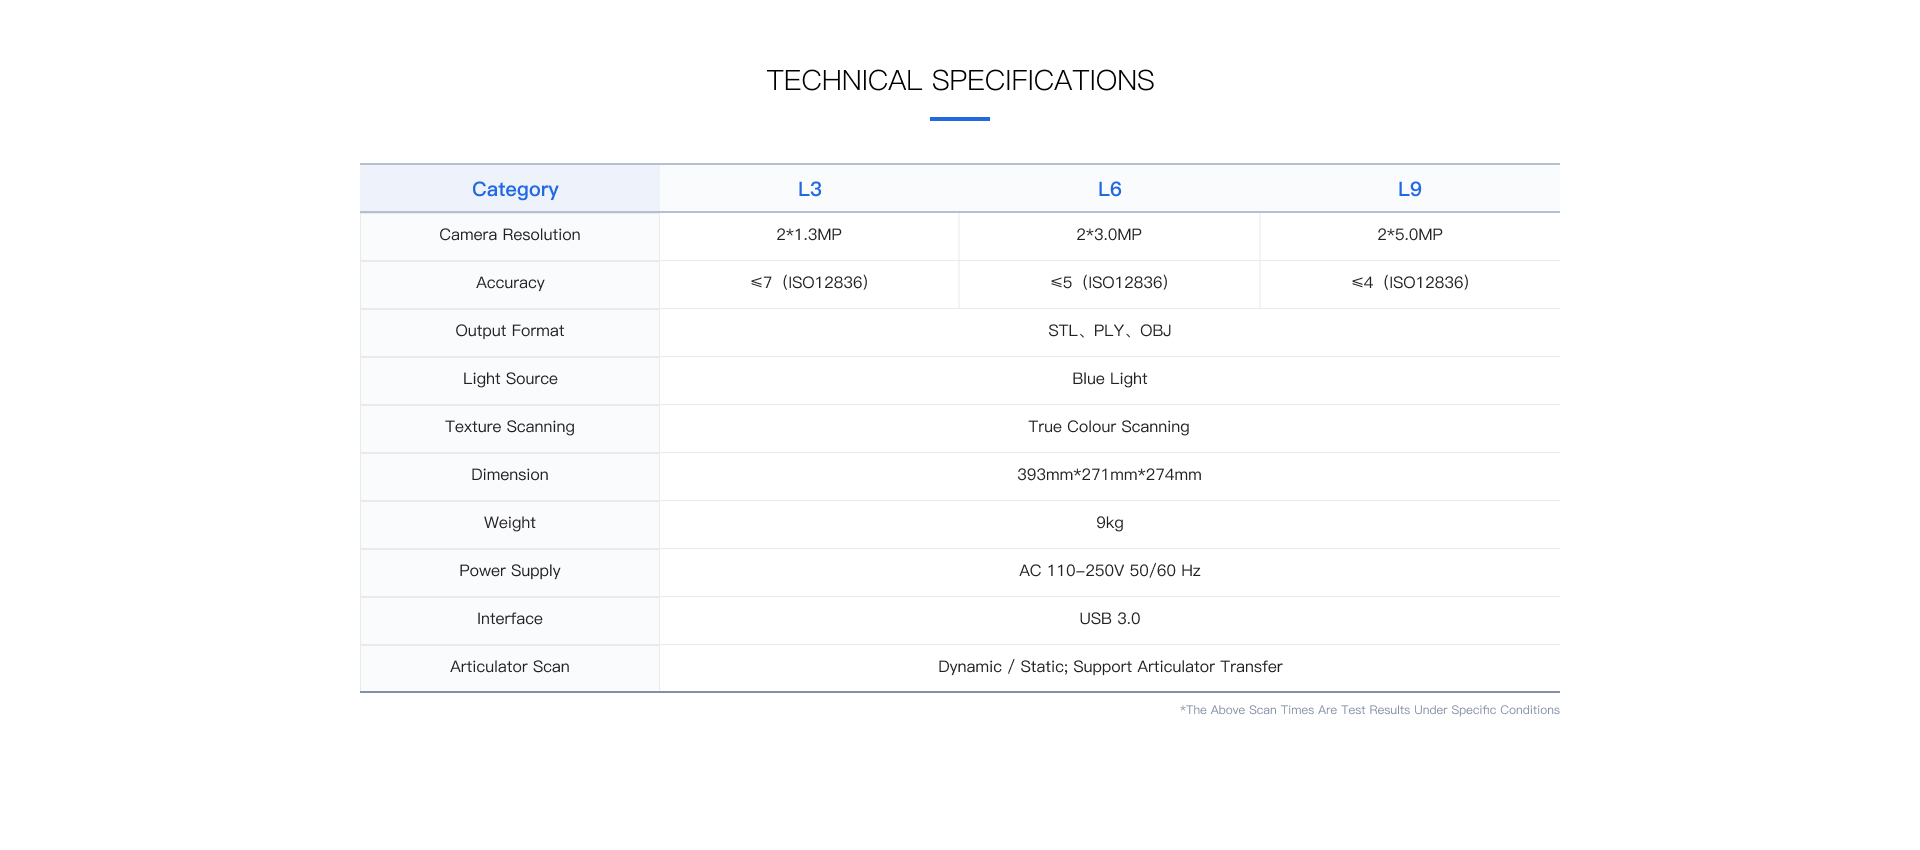
Task: Select the L3 column header
Action: coord(809,189)
